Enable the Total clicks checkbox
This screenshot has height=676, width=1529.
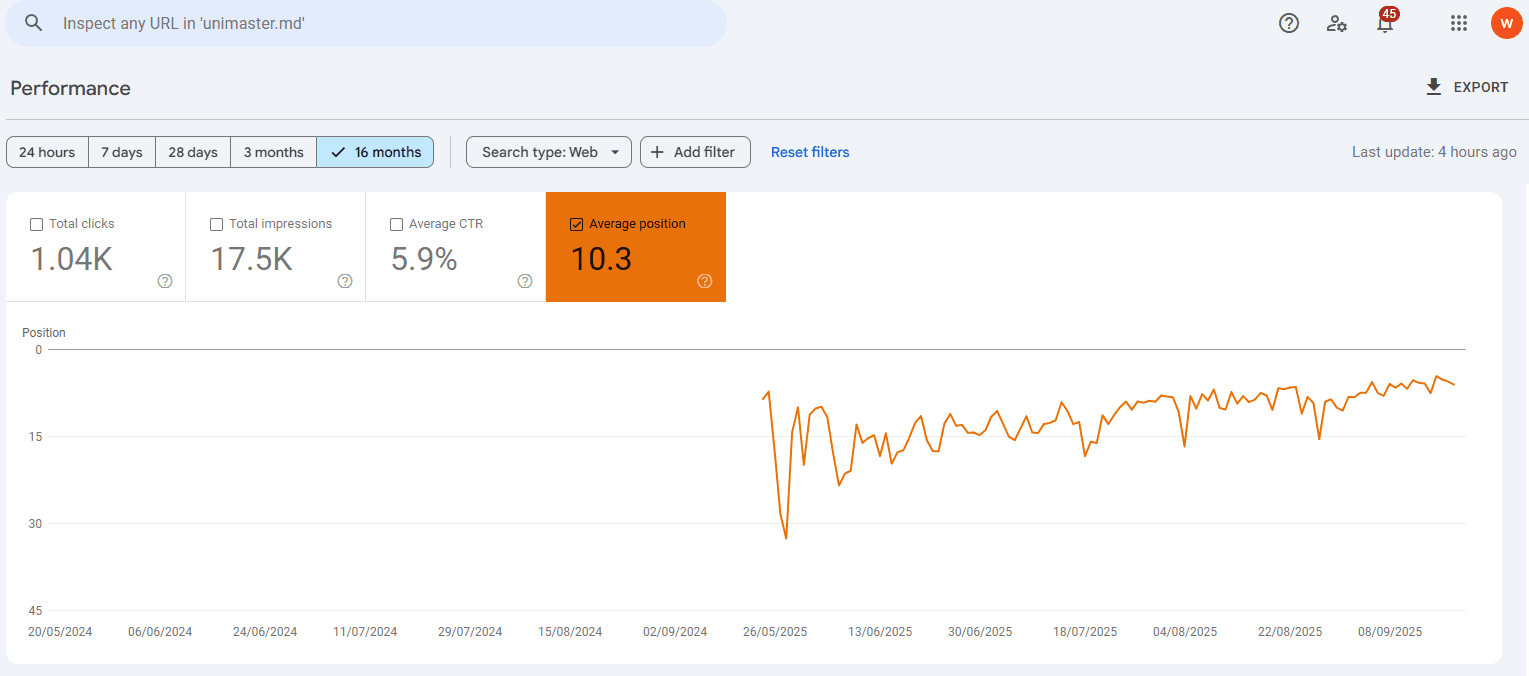click(x=37, y=224)
